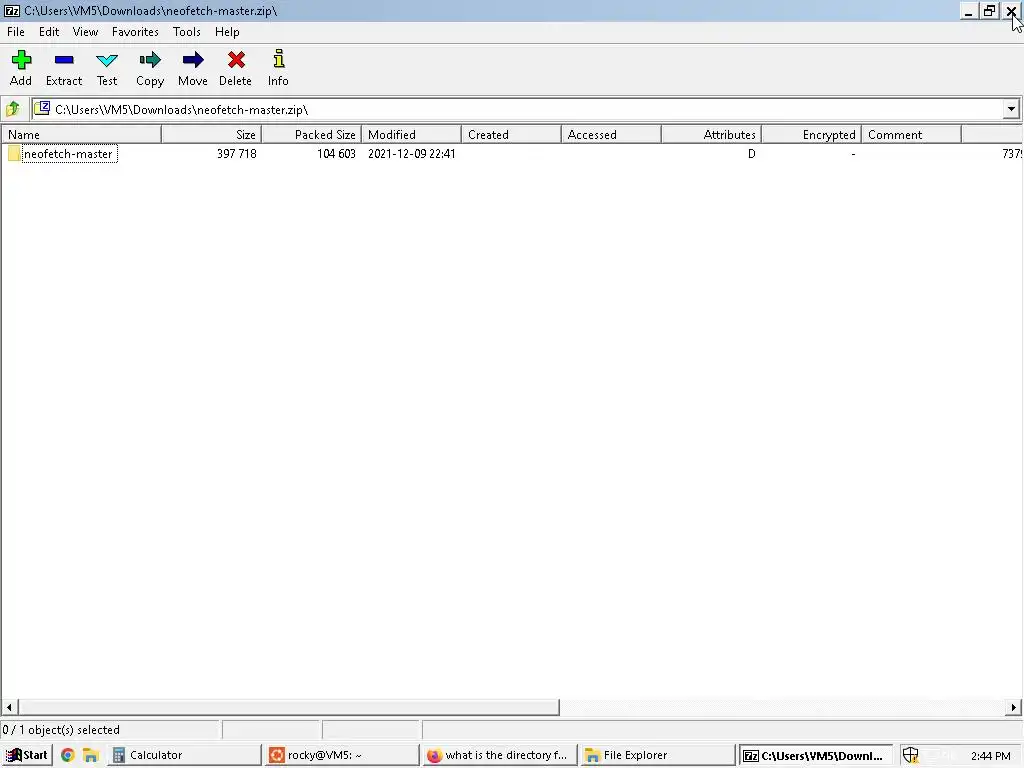Sort by the Attributes column header
Screen dimensions: 1024x768
712,135
